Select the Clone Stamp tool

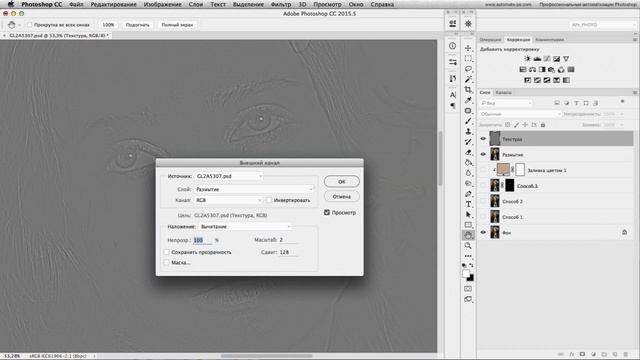click(x=468, y=131)
